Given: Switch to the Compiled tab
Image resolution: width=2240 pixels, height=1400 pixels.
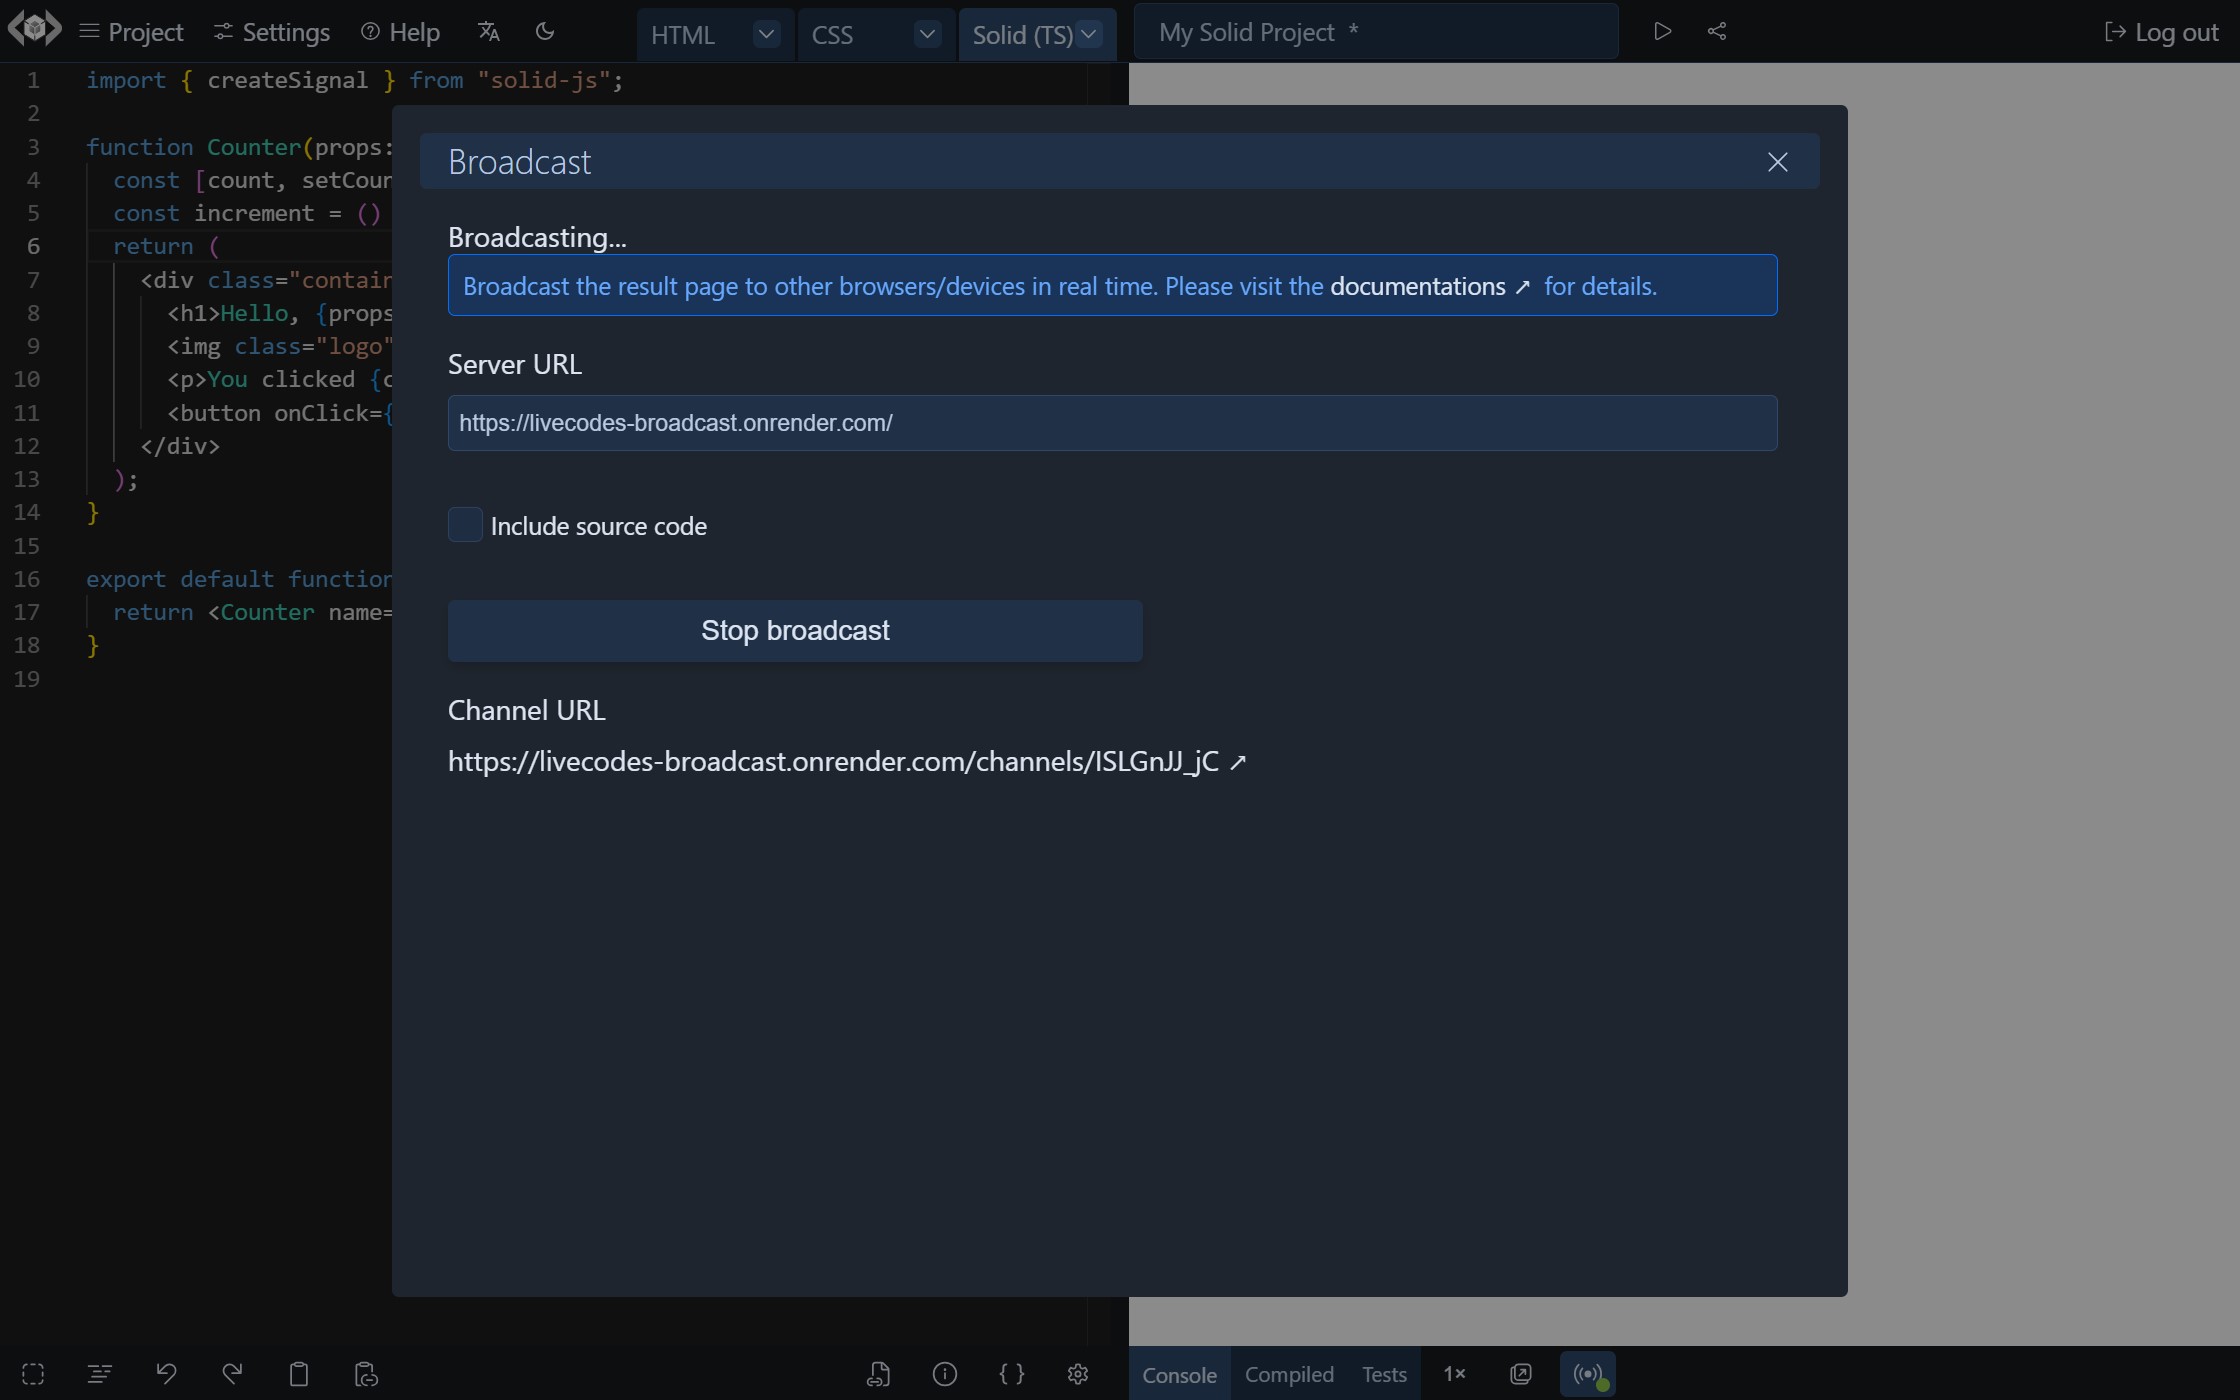Looking at the screenshot, I should point(1289,1374).
